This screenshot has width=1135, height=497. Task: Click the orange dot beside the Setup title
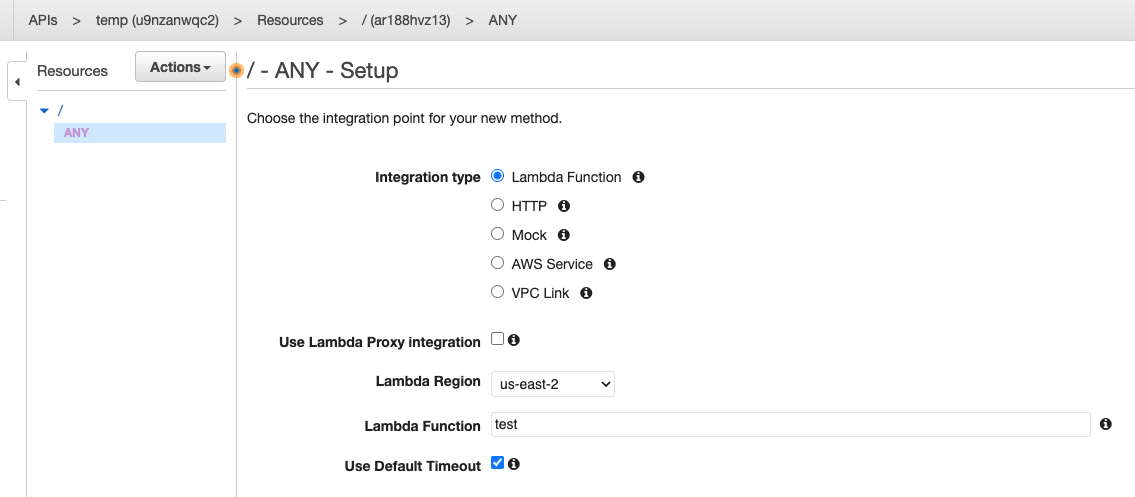click(x=237, y=71)
